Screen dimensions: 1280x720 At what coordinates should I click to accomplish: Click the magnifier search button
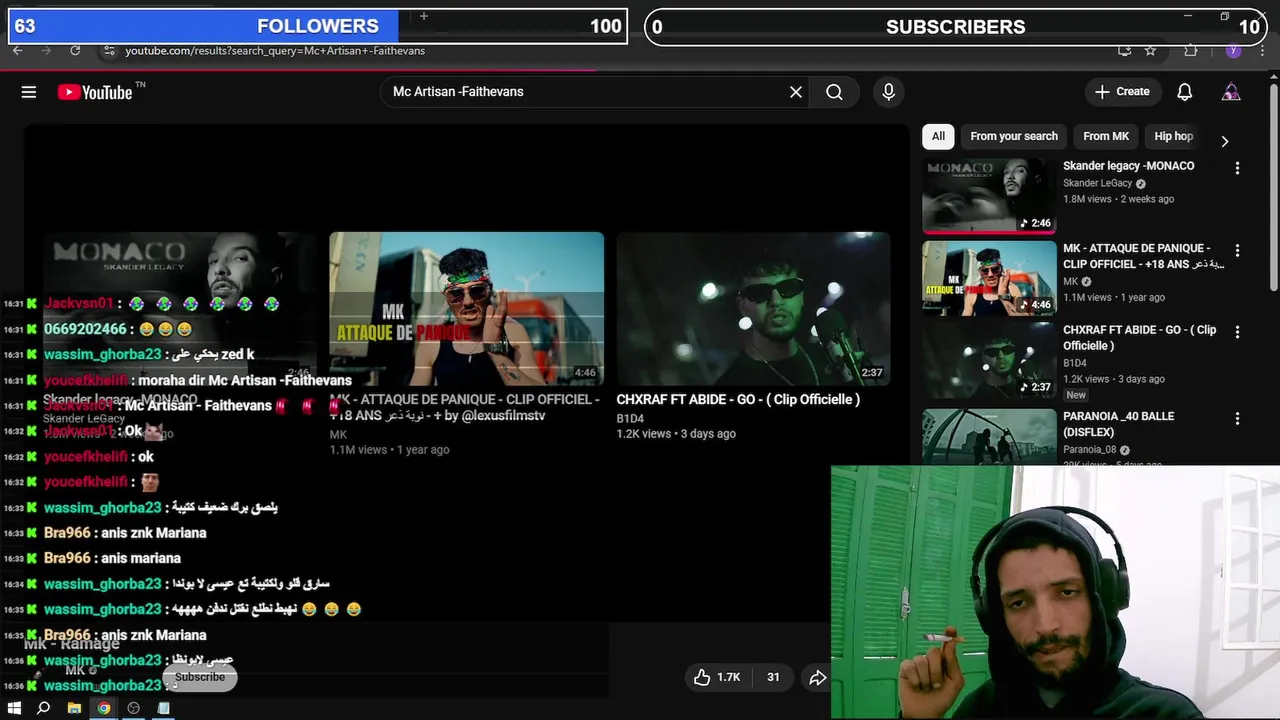pyautogui.click(x=834, y=92)
